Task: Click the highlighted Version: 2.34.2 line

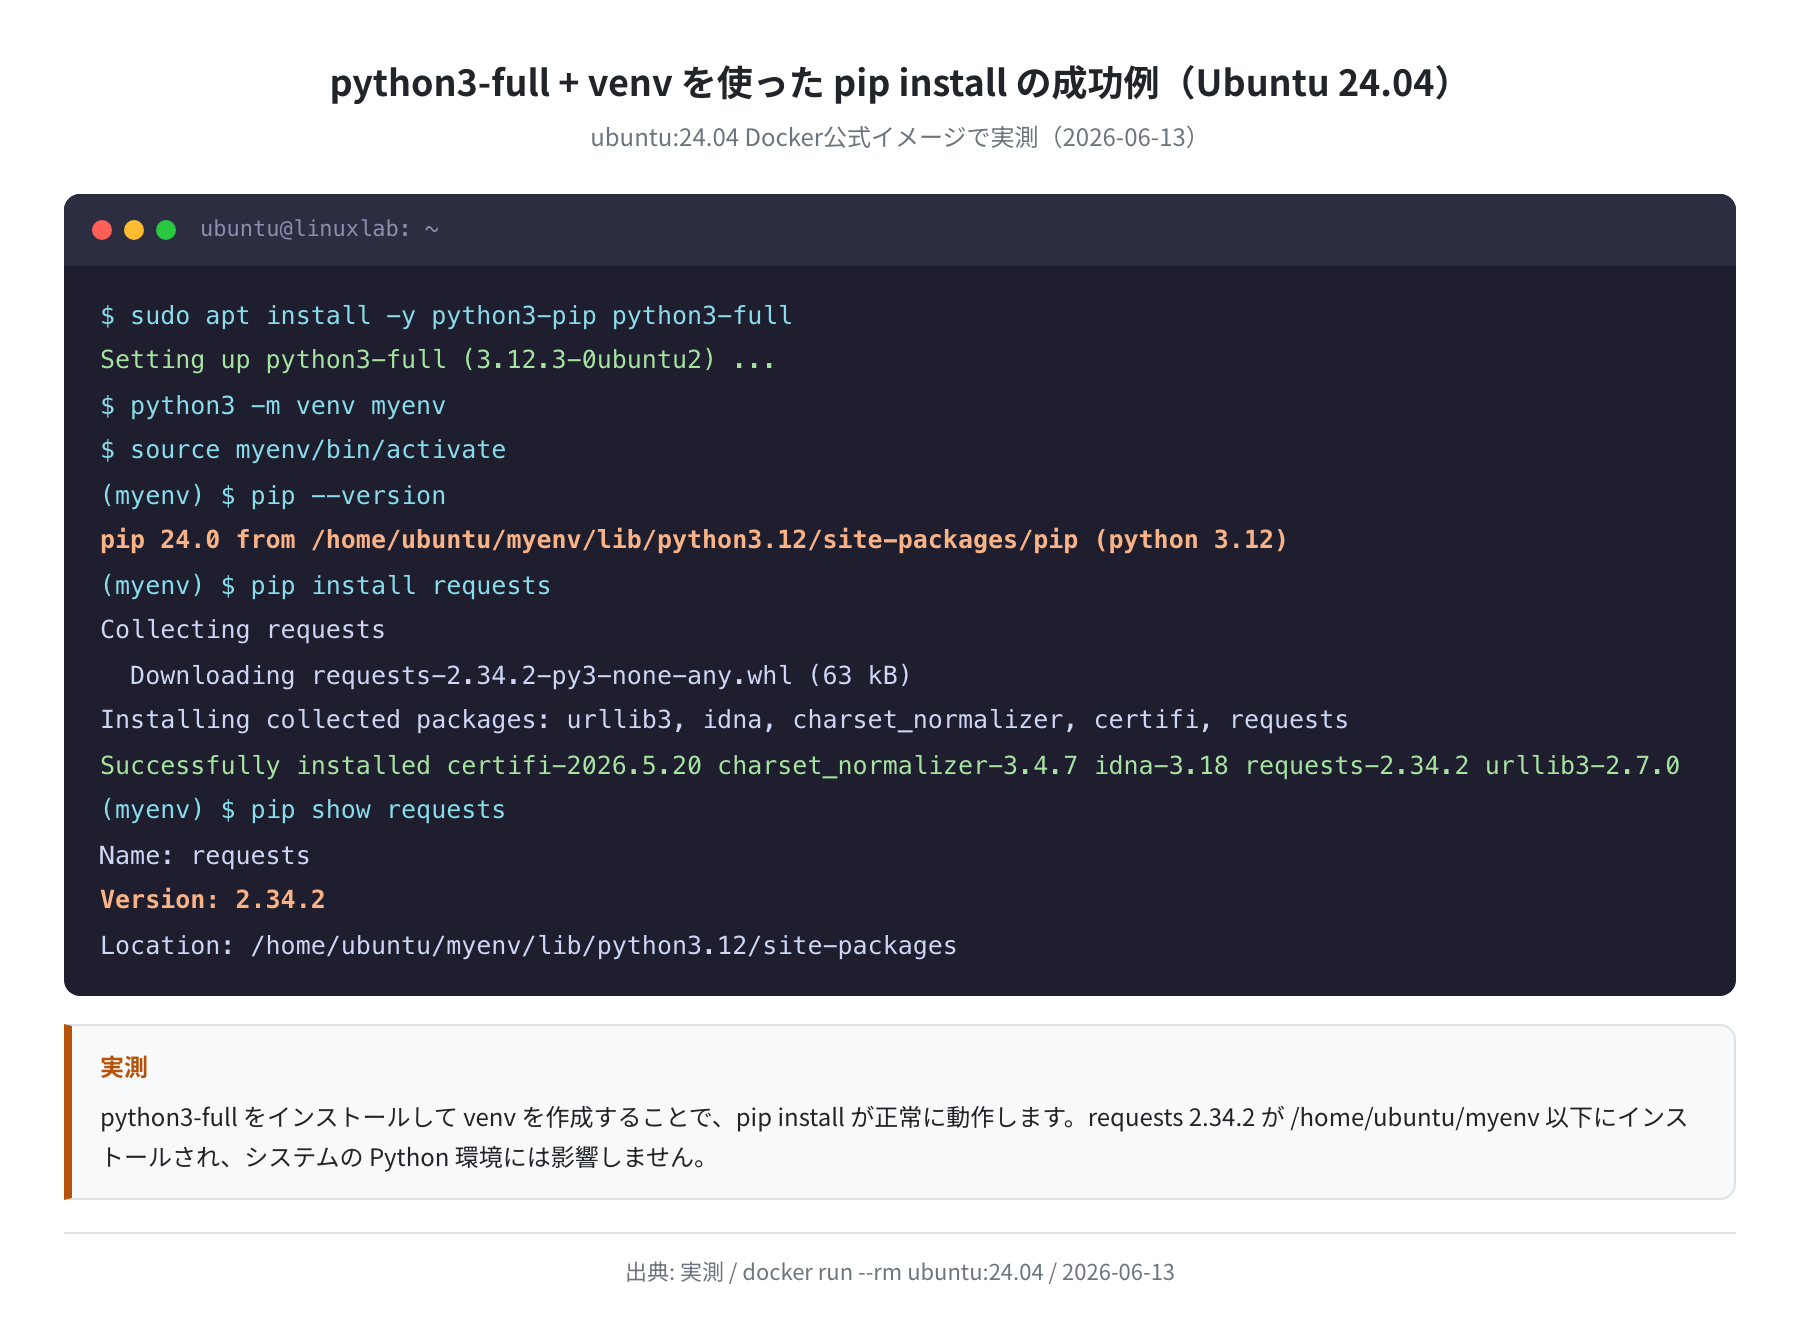Action: click(213, 900)
